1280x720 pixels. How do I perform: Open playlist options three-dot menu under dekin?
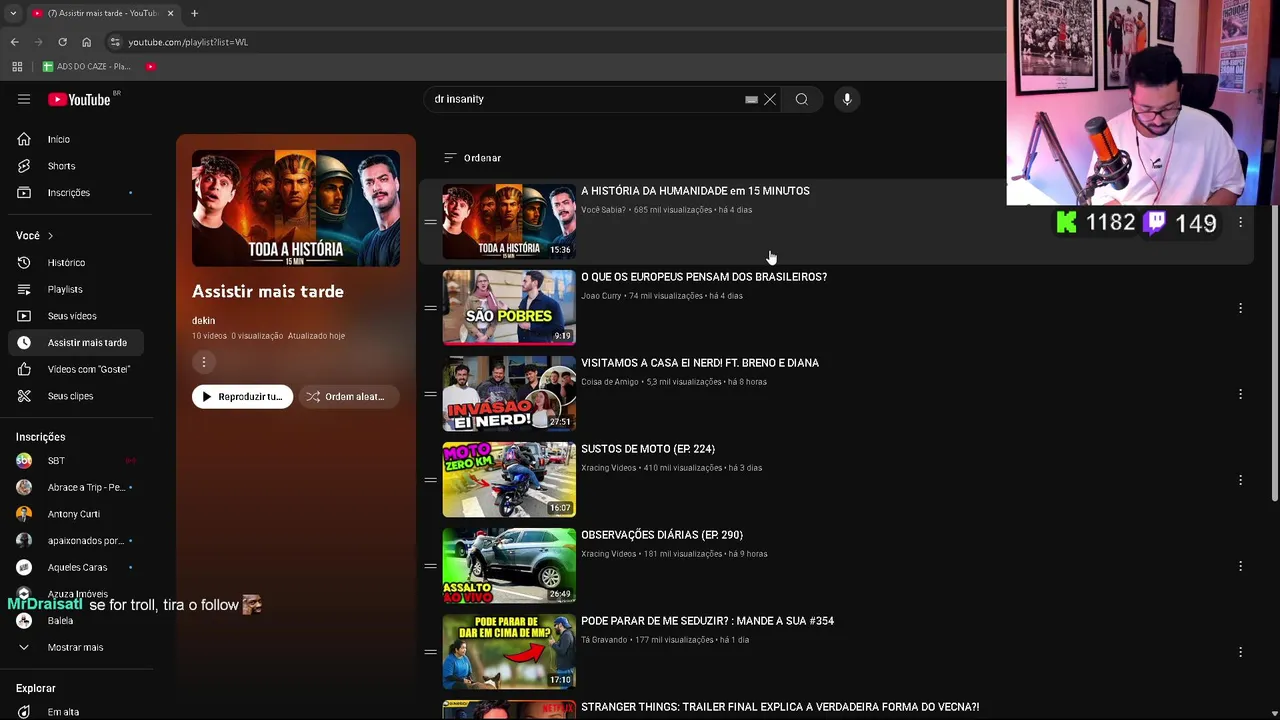tap(203, 362)
